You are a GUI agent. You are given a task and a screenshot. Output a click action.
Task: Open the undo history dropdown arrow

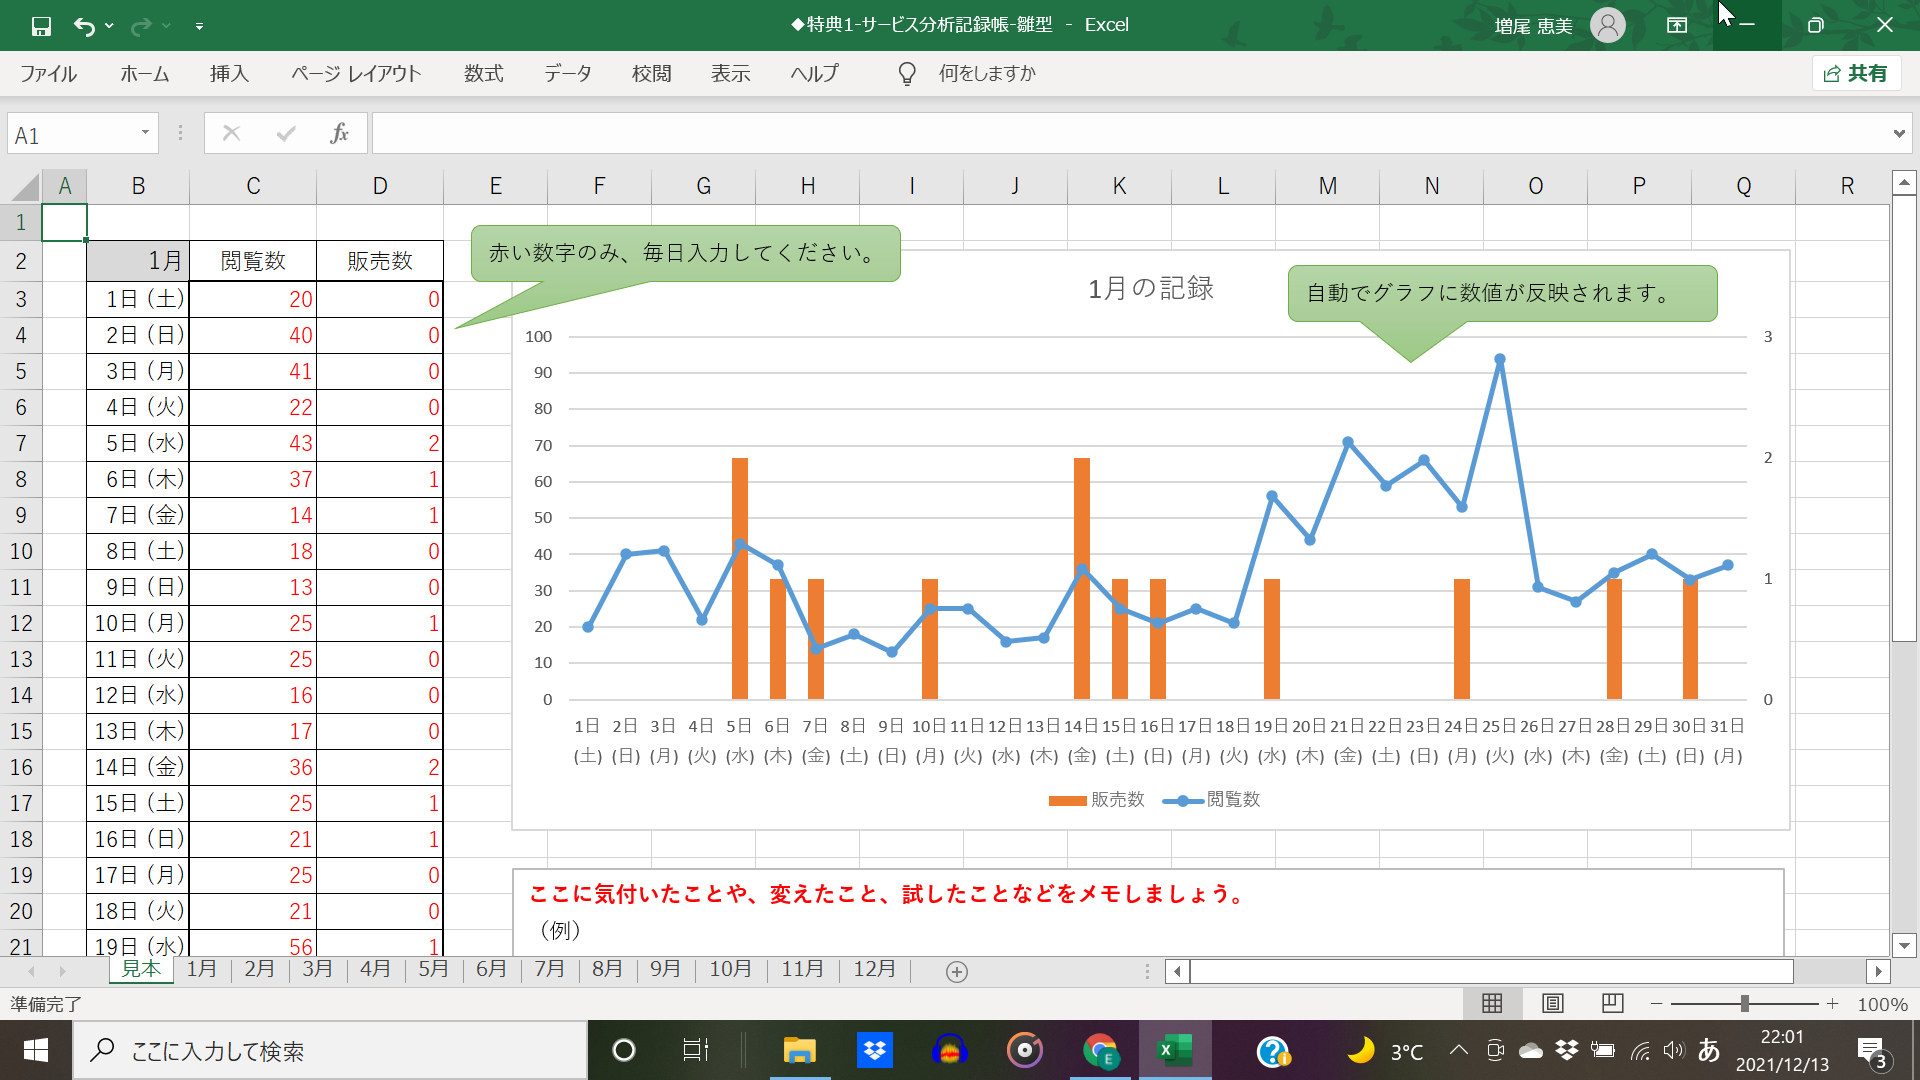[x=109, y=26]
